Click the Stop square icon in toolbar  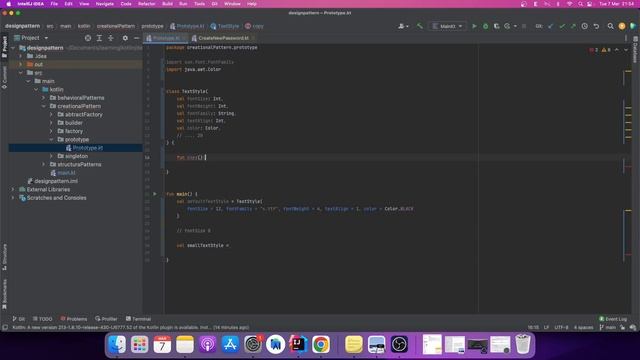[x=524, y=26]
